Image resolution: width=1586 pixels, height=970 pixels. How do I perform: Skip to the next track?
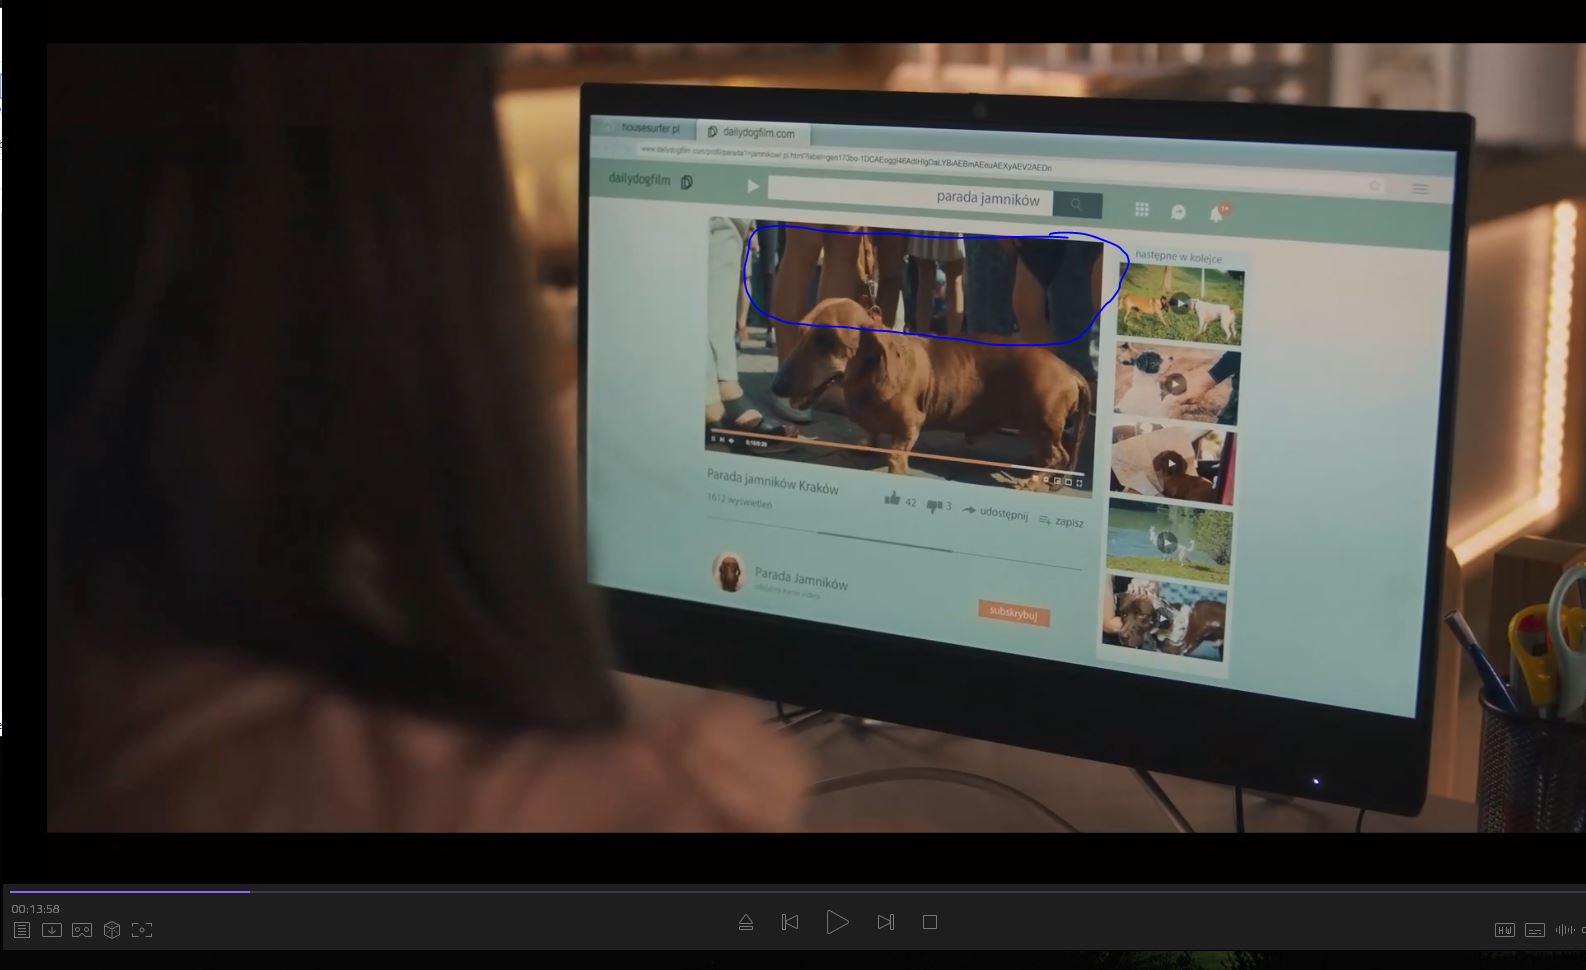[x=885, y=922]
